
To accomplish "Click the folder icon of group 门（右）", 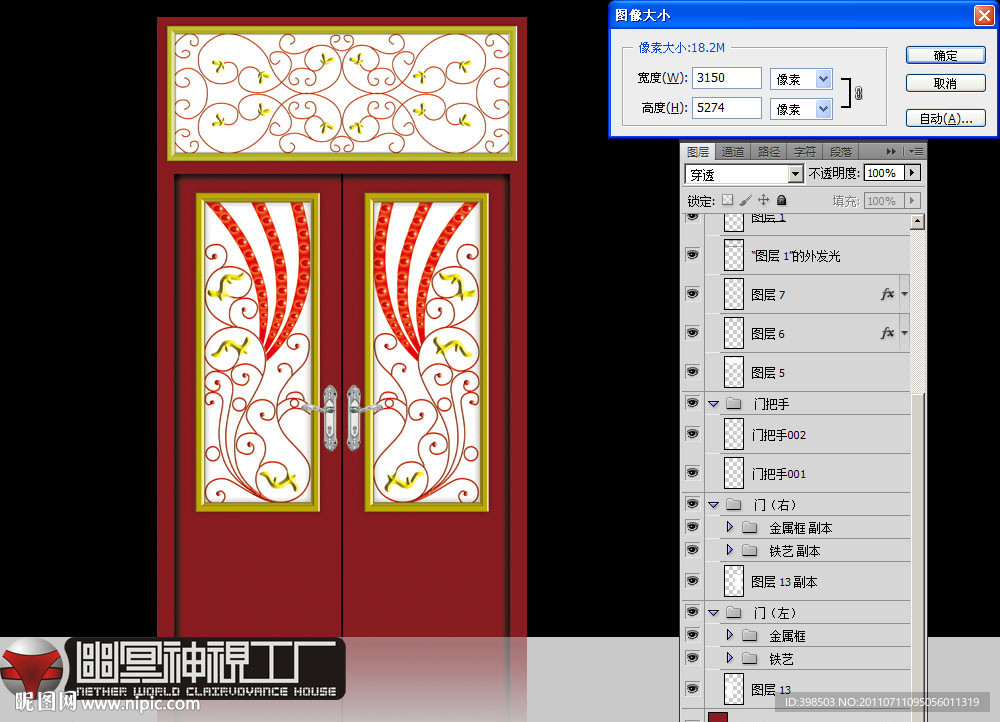I will tap(734, 505).
